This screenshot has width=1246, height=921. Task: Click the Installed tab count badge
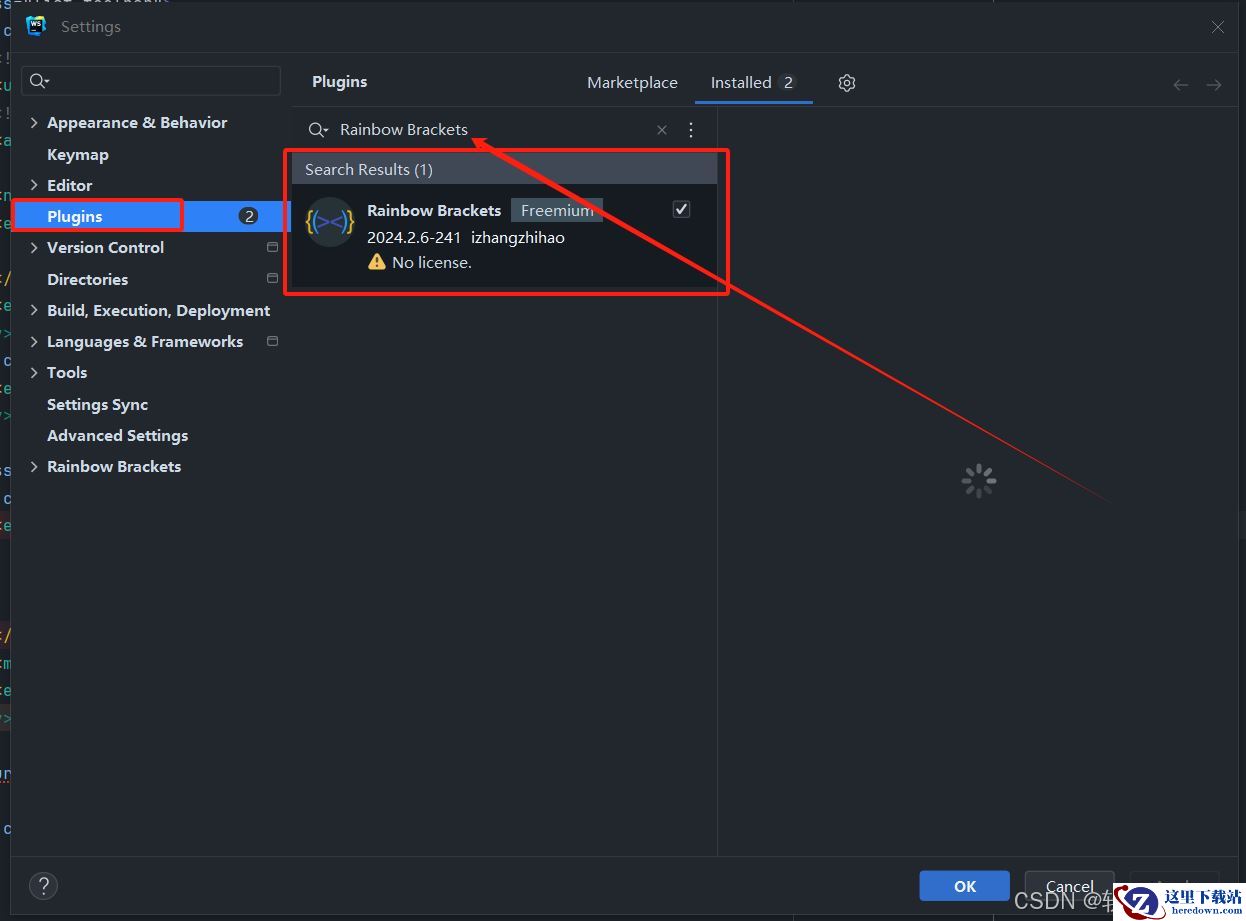pos(788,83)
